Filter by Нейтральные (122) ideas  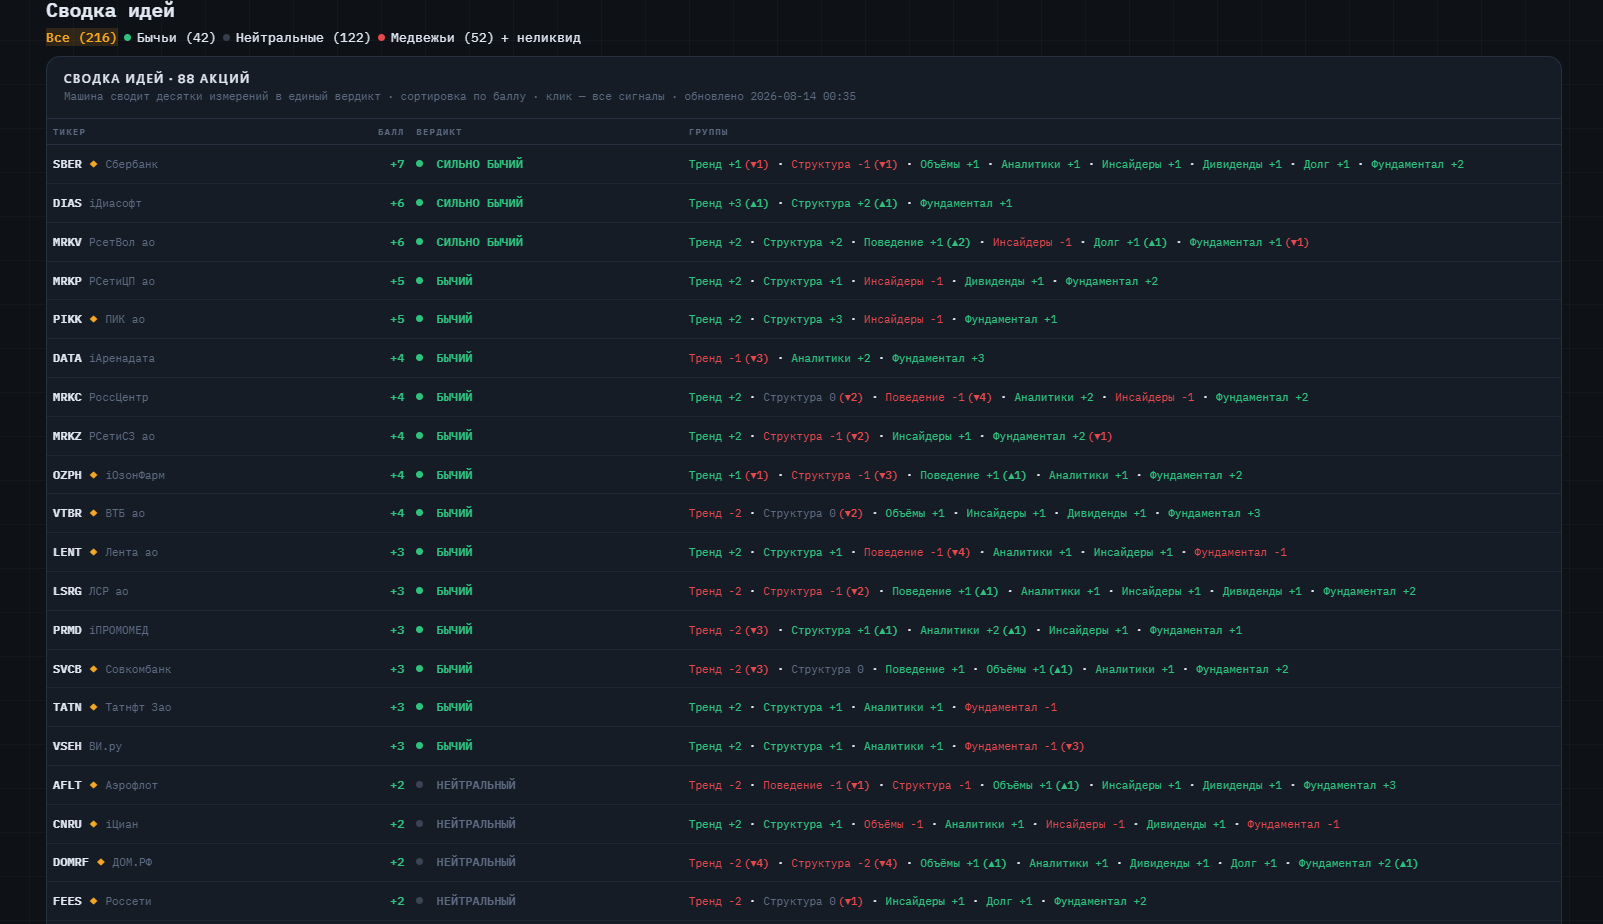click(x=297, y=38)
